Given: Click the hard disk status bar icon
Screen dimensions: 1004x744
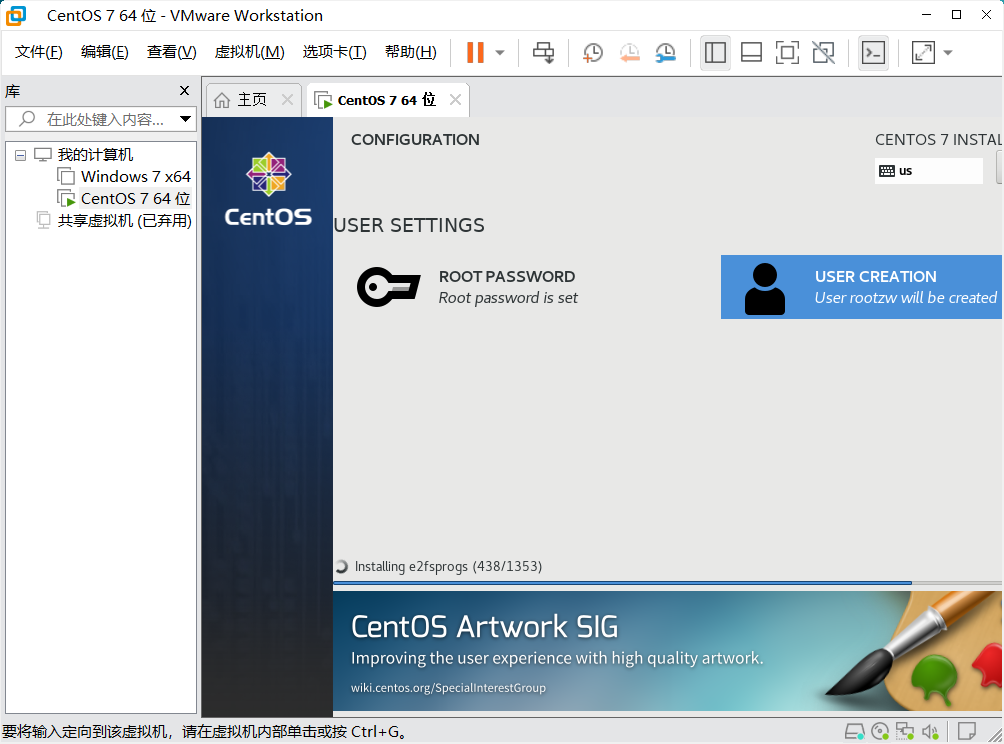Looking at the screenshot, I should (855, 731).
